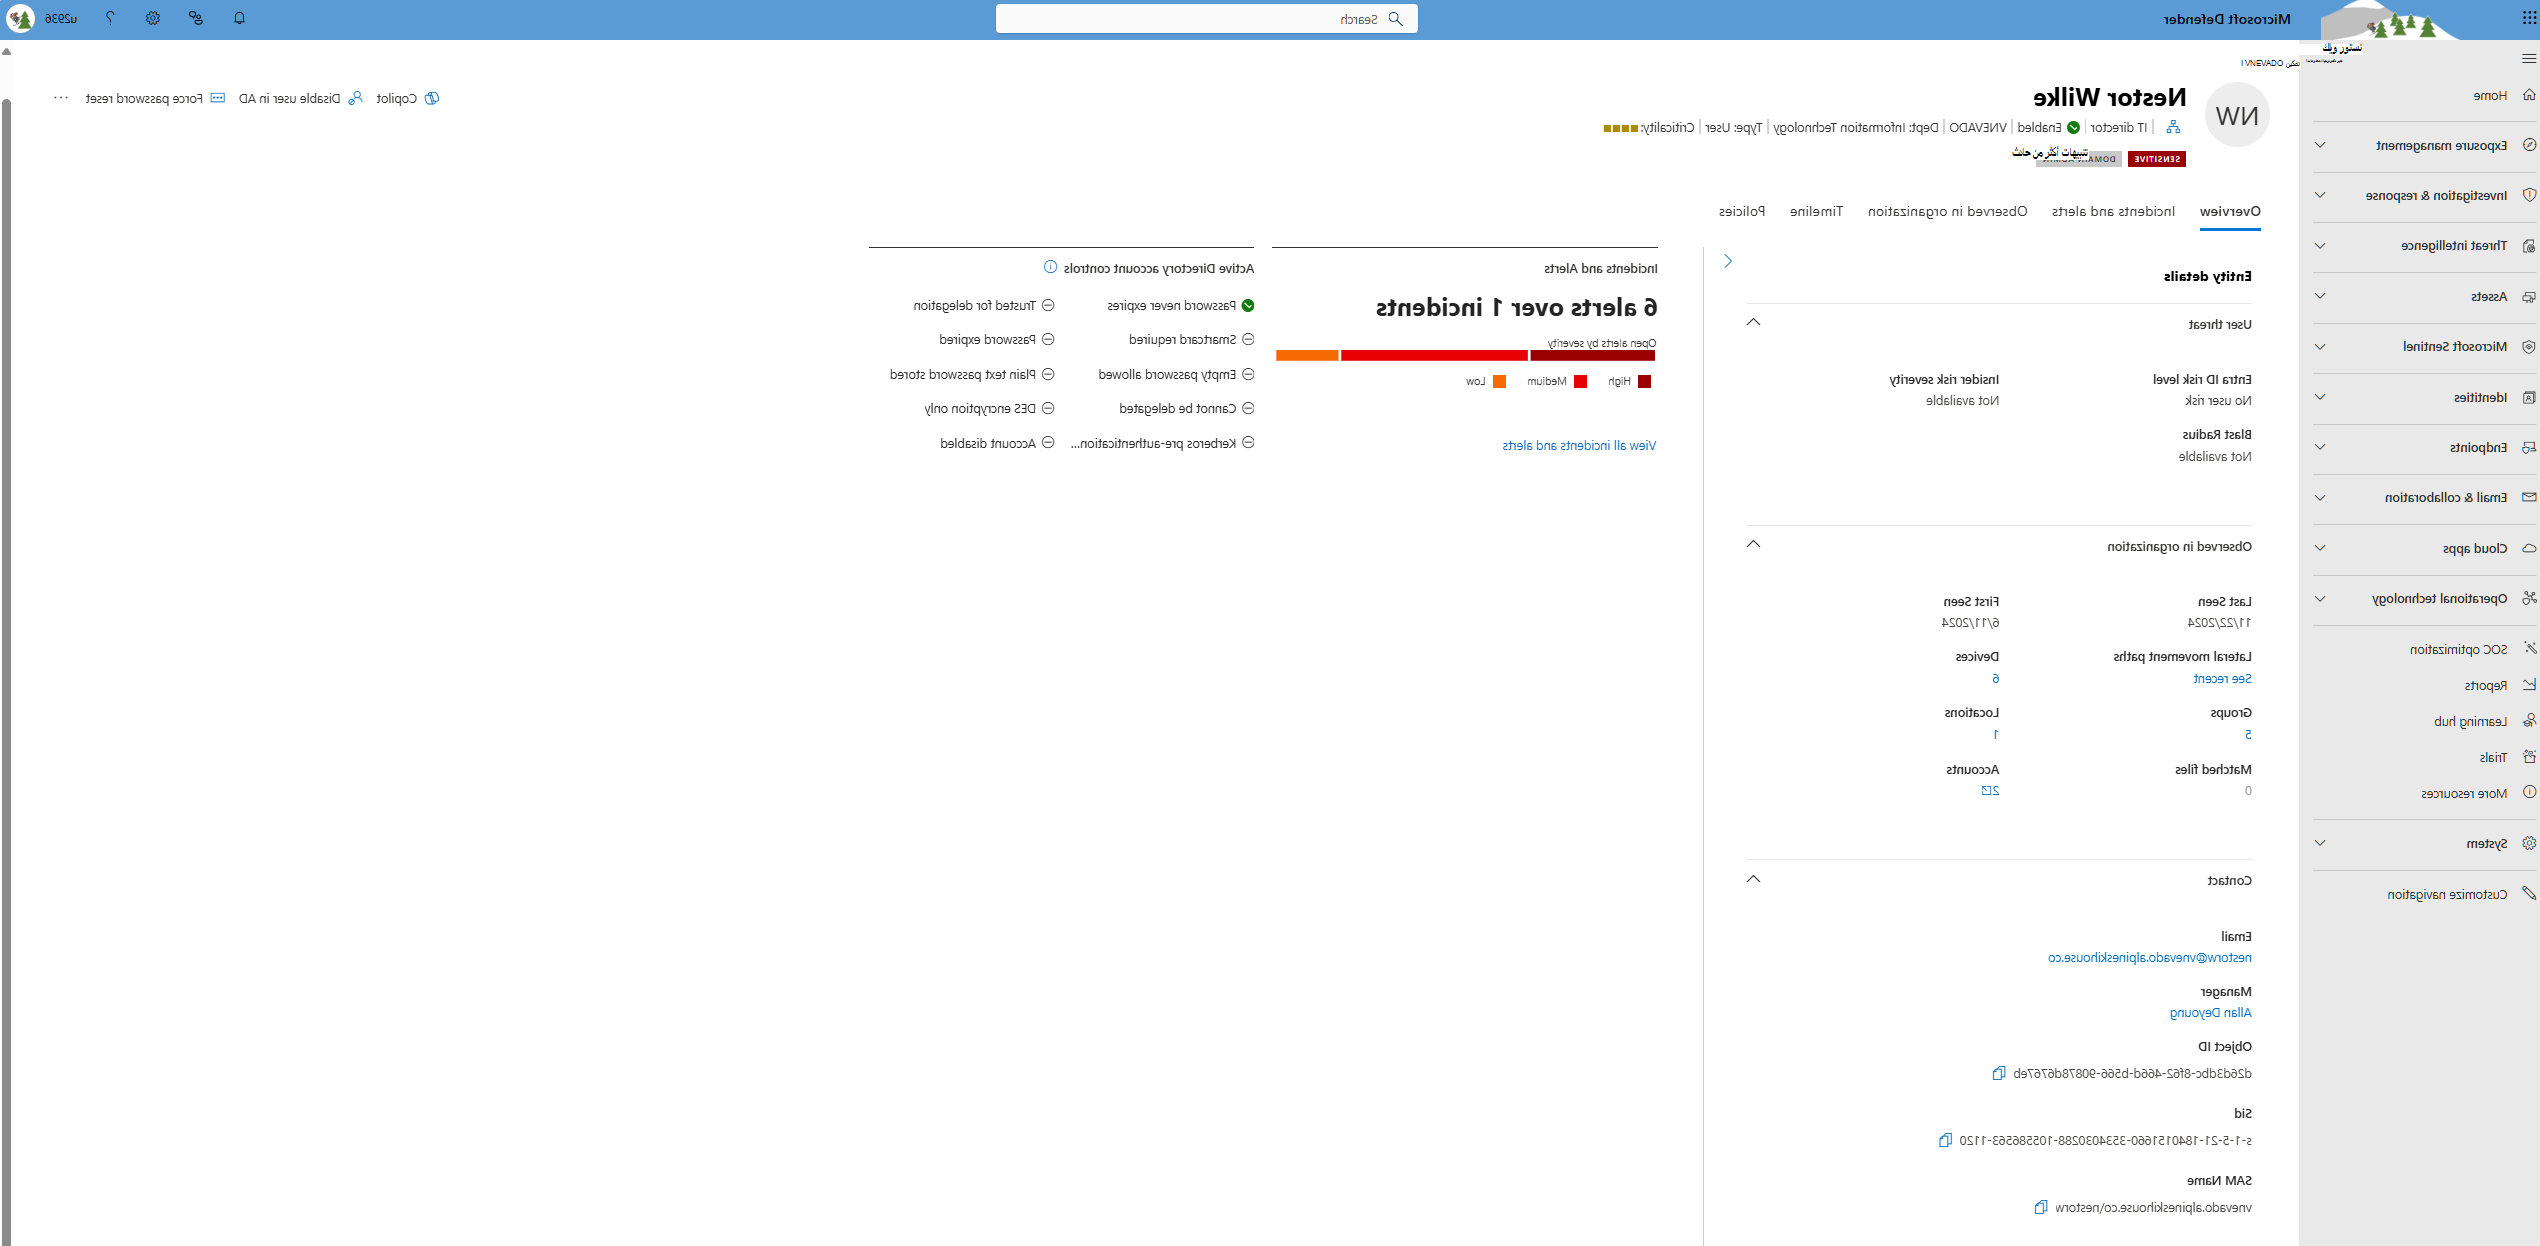Open manager Allan Deyoung profile link

(x=2210, y=1012)
